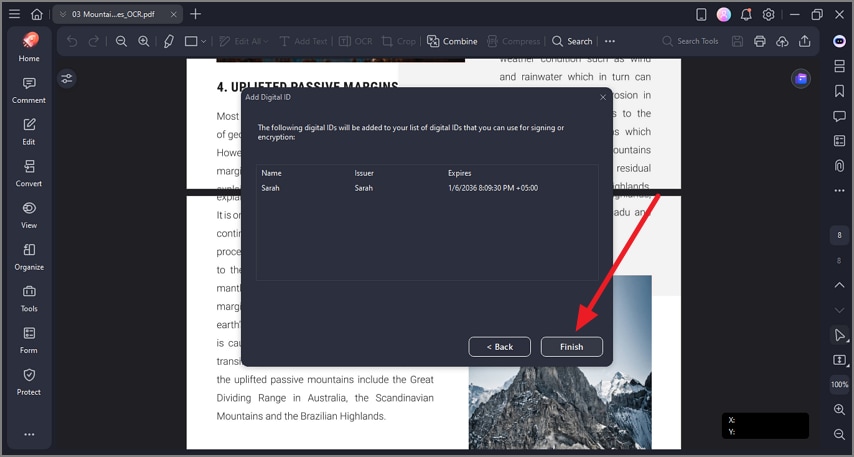The image size is (854, 457).
Task: Open the Convert section in sidebar
Action: pos(29,173)
